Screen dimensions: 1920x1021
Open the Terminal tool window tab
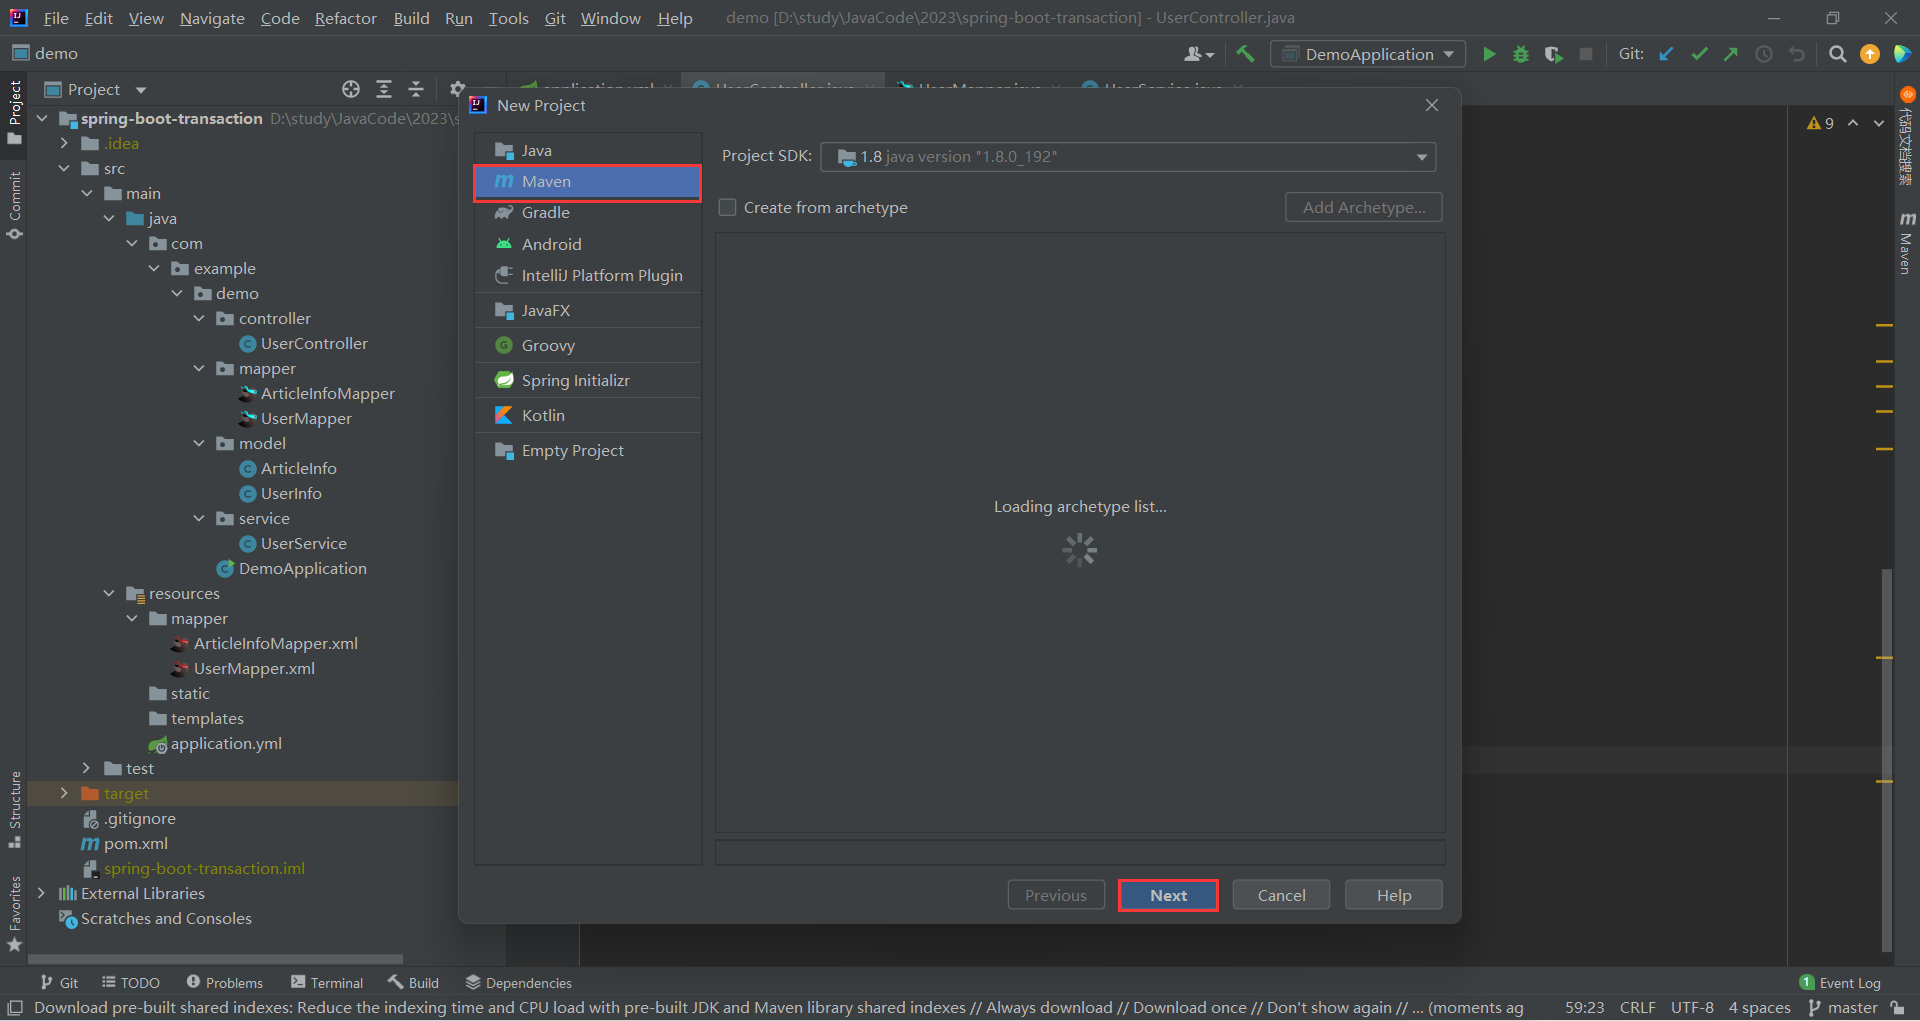[x=327, y=983]
